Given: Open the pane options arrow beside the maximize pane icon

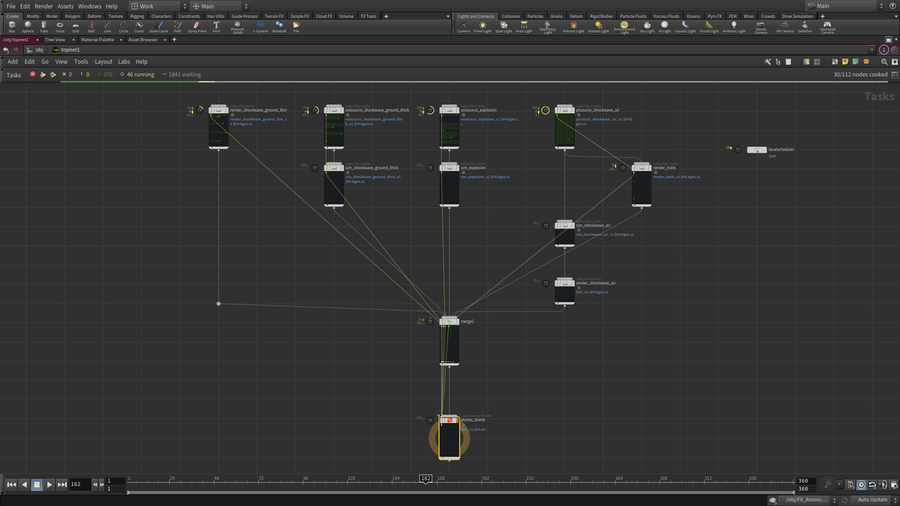Looking at the screenshot, I should (x=895, y=40).
